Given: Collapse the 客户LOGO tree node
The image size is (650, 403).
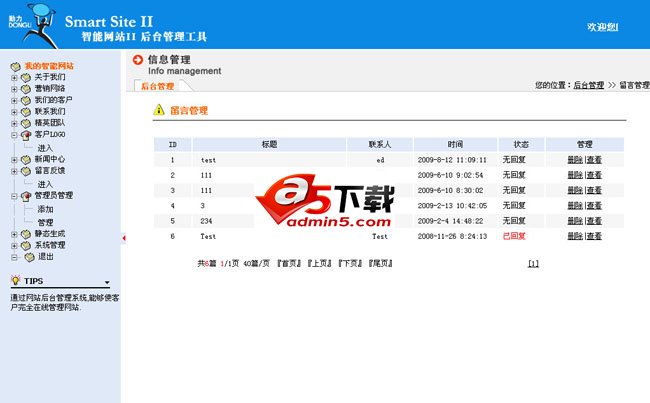Looking at the screenshot, I should tap(14, 135).
